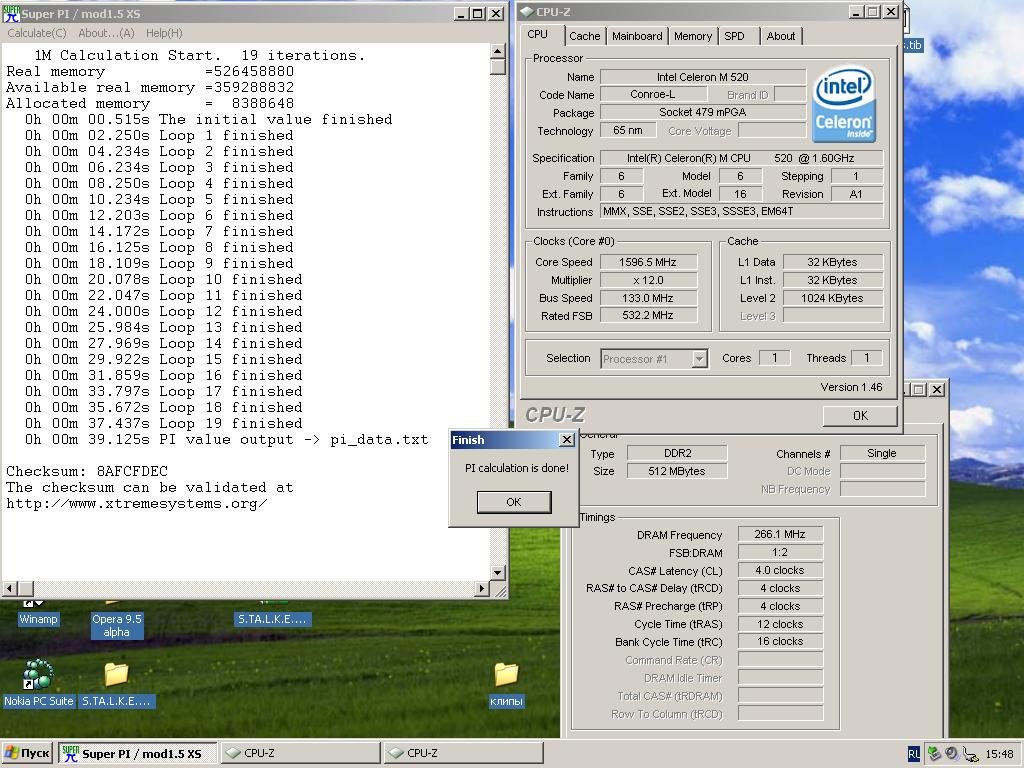The image size is (1024, 768).
Task: Click the Multiplier value x 12.0
Action: click(x=648, y=280)
